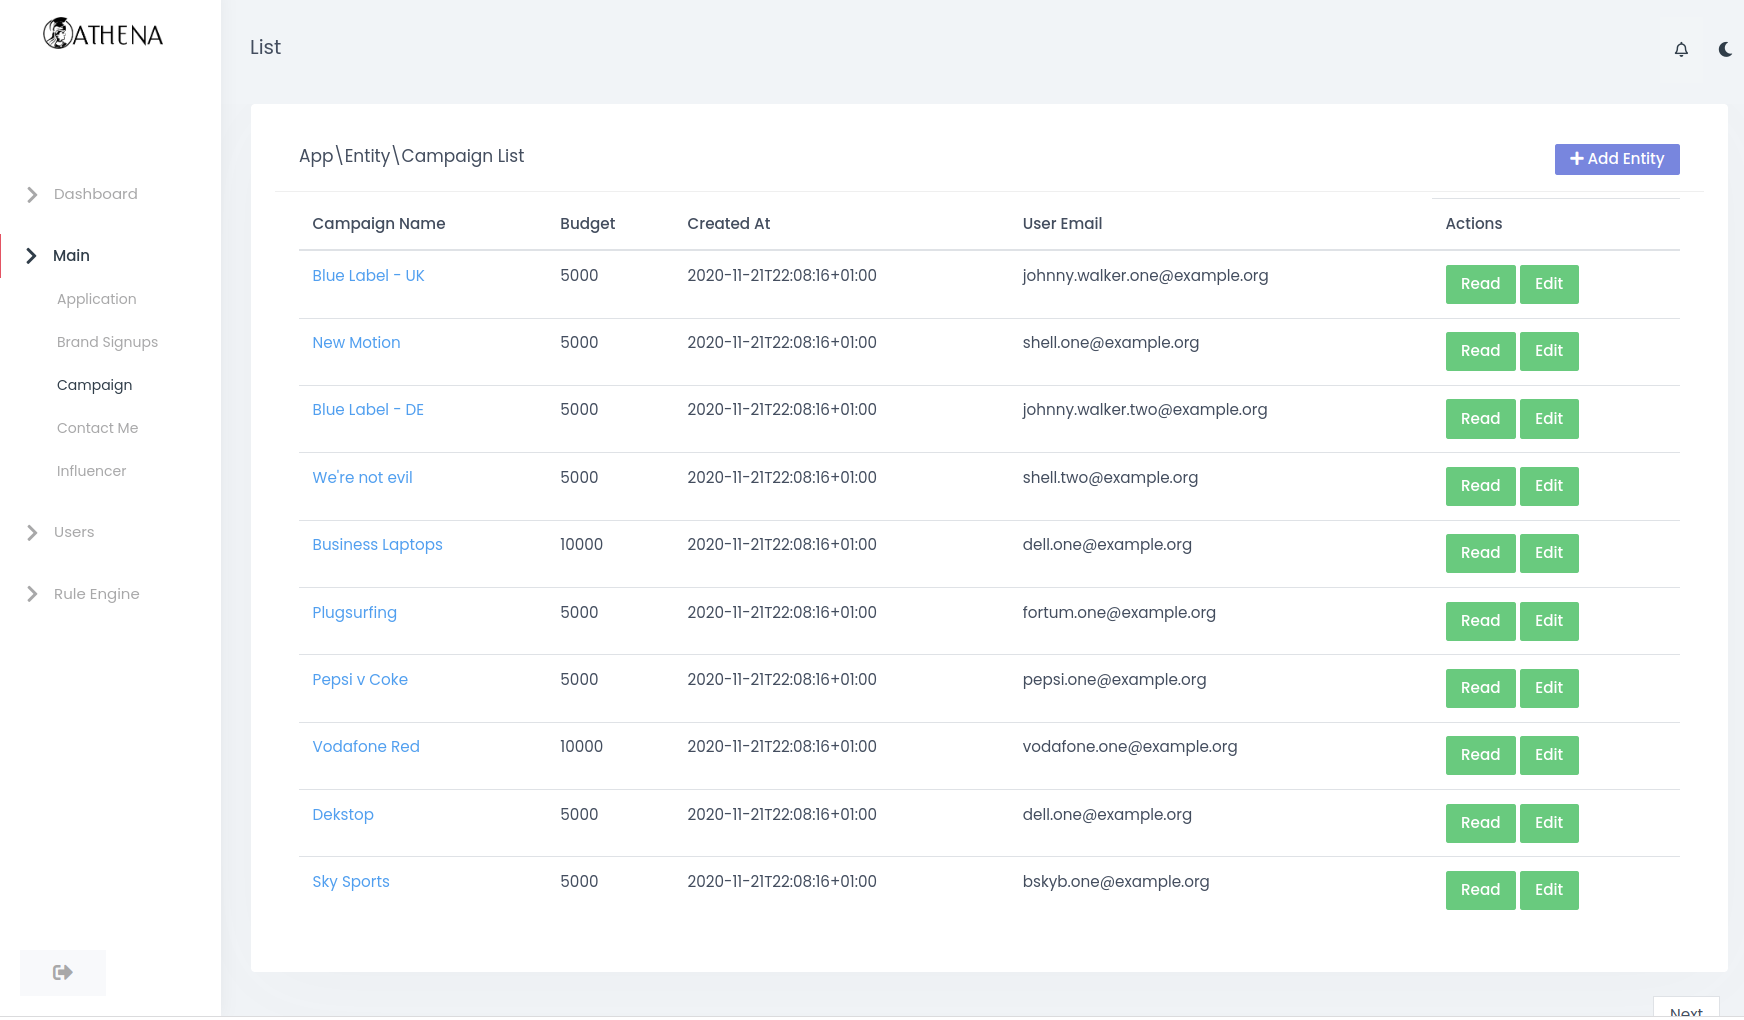
Task: Open the New Motion campaign link
Action: click(356, 343)
